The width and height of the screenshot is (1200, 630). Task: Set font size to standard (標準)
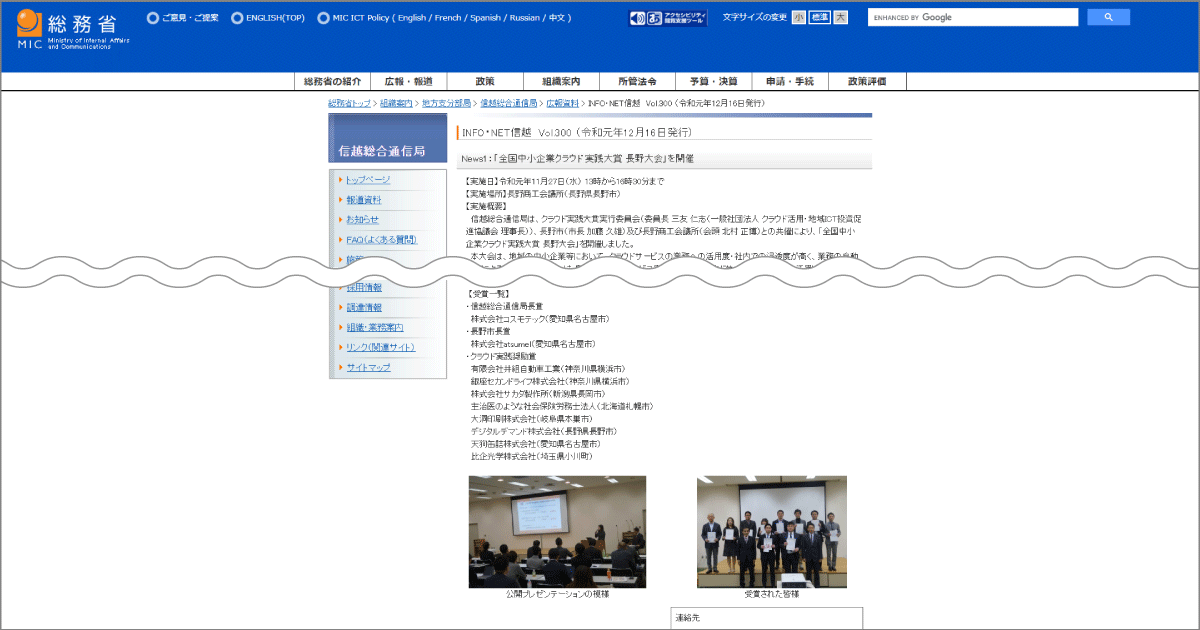pyautogui.click(x=819, y=18)
